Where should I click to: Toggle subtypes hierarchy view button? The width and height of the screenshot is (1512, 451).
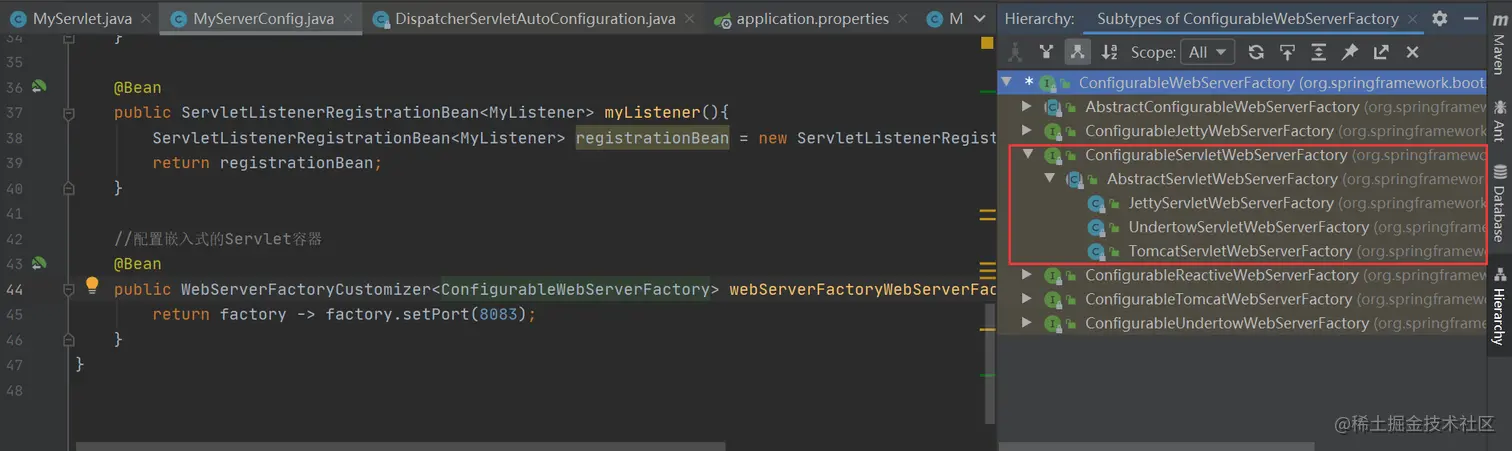[x=1077, y=52]
